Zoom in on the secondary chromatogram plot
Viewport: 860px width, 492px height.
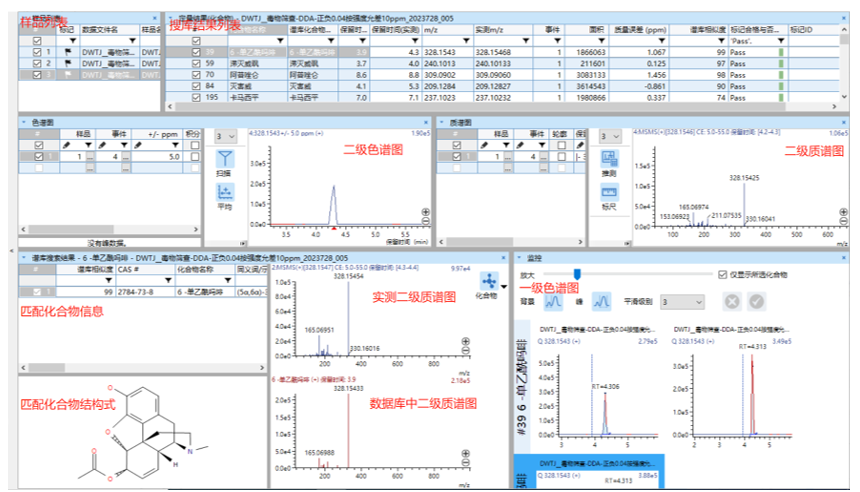[426, 212]
